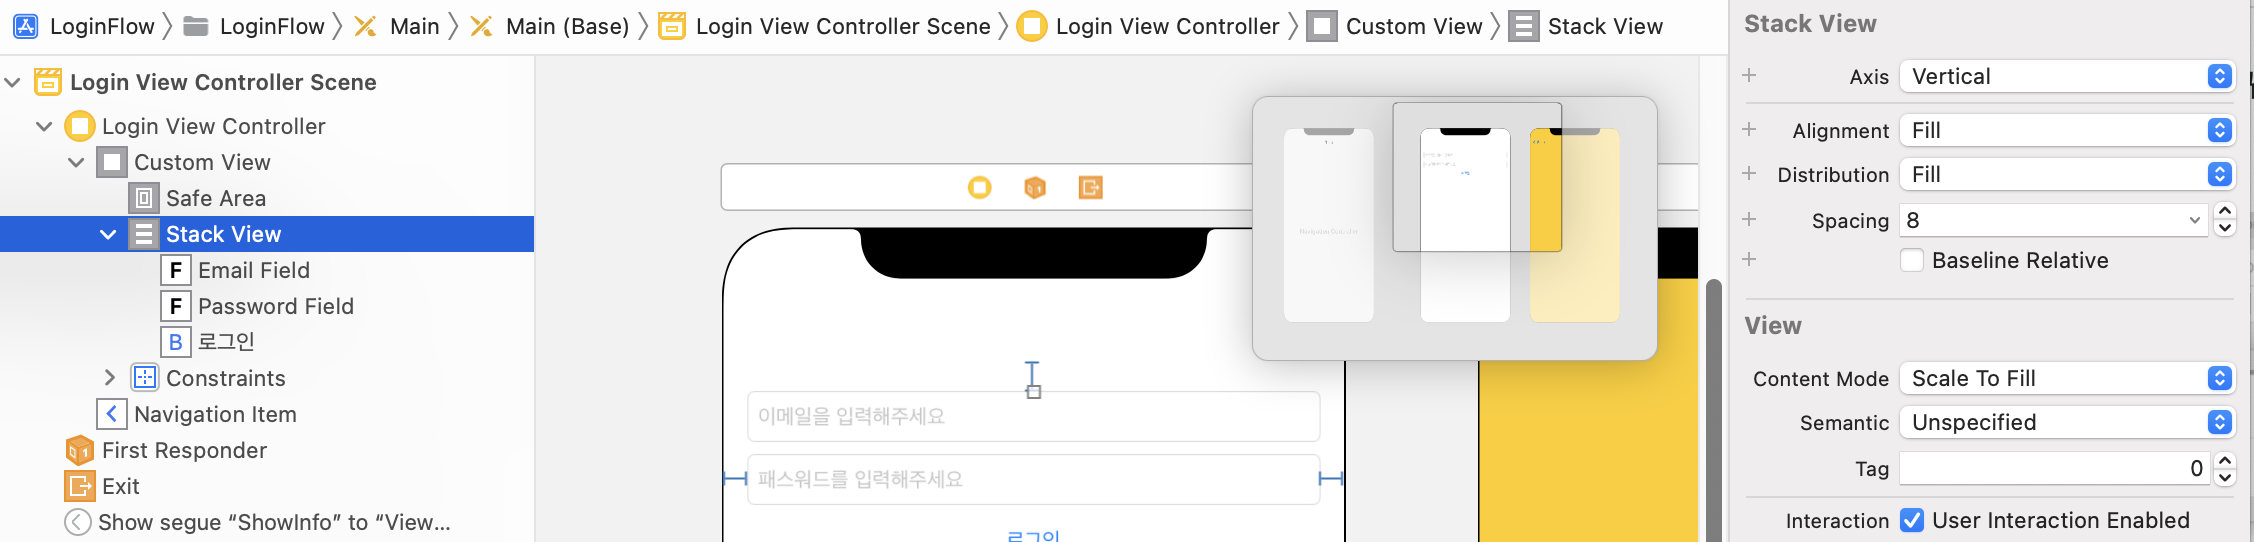
Task: Click the yellow scene thumbnail in minimap
Action: 1575,225
